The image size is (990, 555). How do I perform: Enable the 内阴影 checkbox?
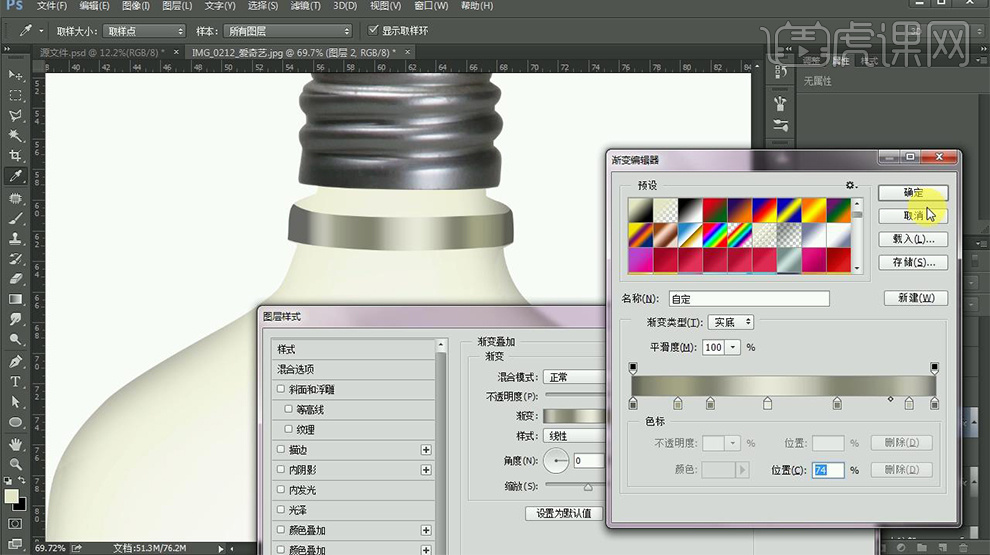click(x=281, y=470)
